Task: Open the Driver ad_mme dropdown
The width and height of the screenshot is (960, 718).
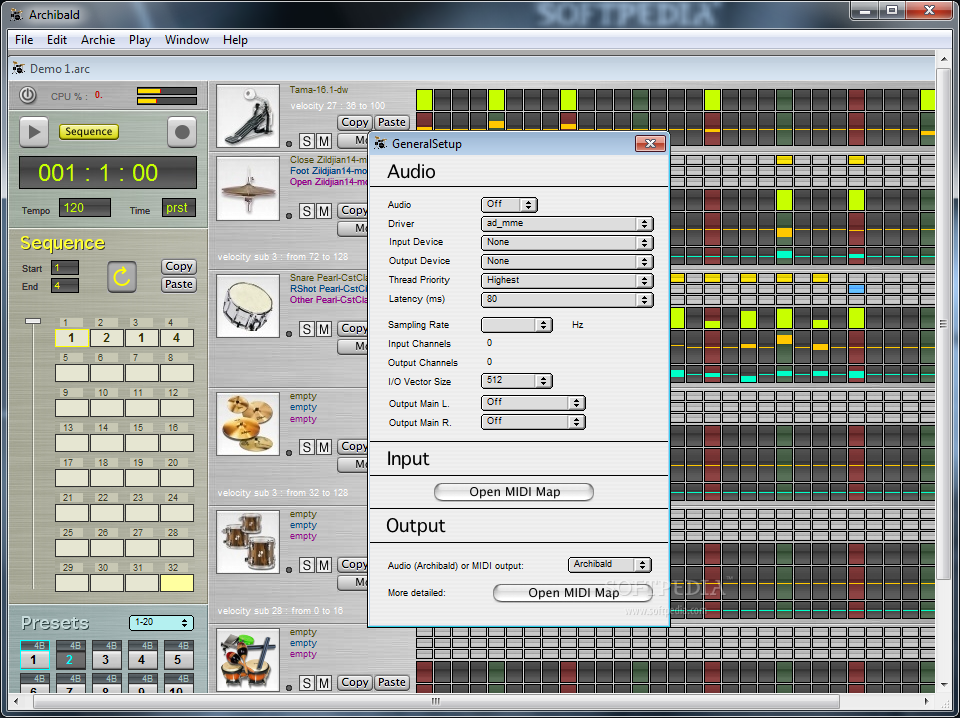Action: (x=567, y=223)
